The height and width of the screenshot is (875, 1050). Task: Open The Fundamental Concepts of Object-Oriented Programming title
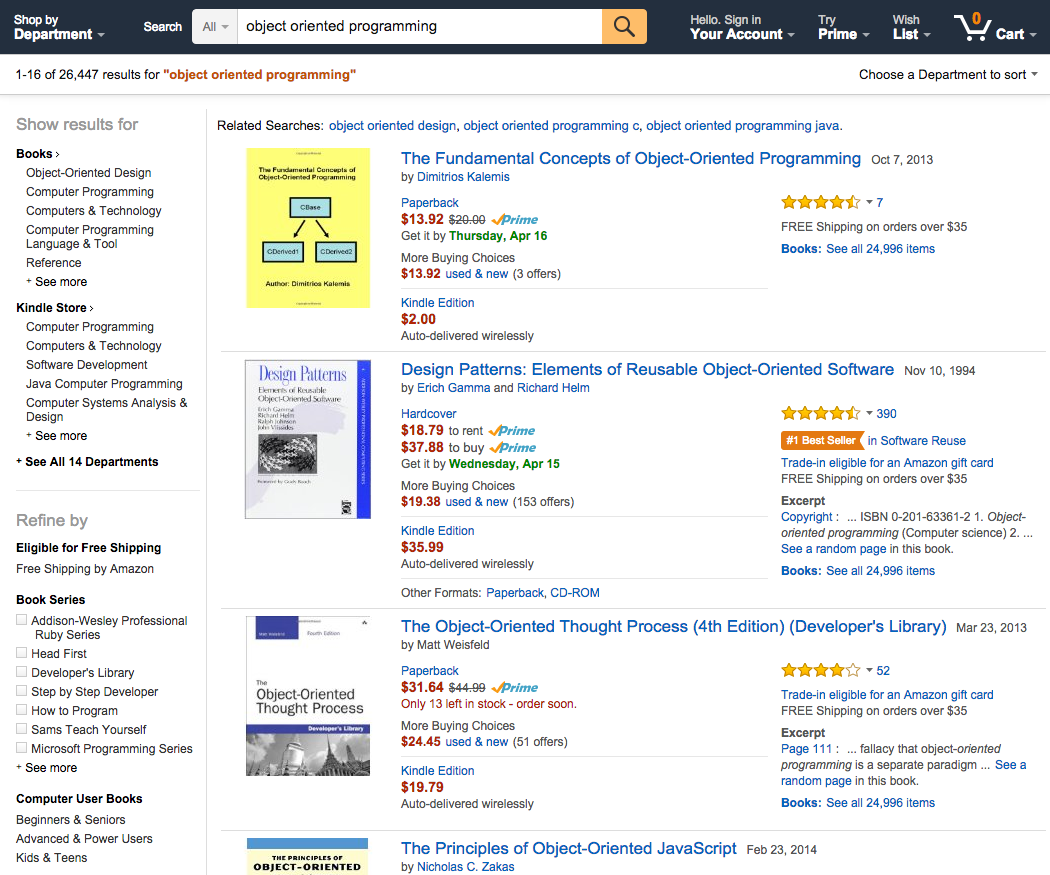(630, 159)
